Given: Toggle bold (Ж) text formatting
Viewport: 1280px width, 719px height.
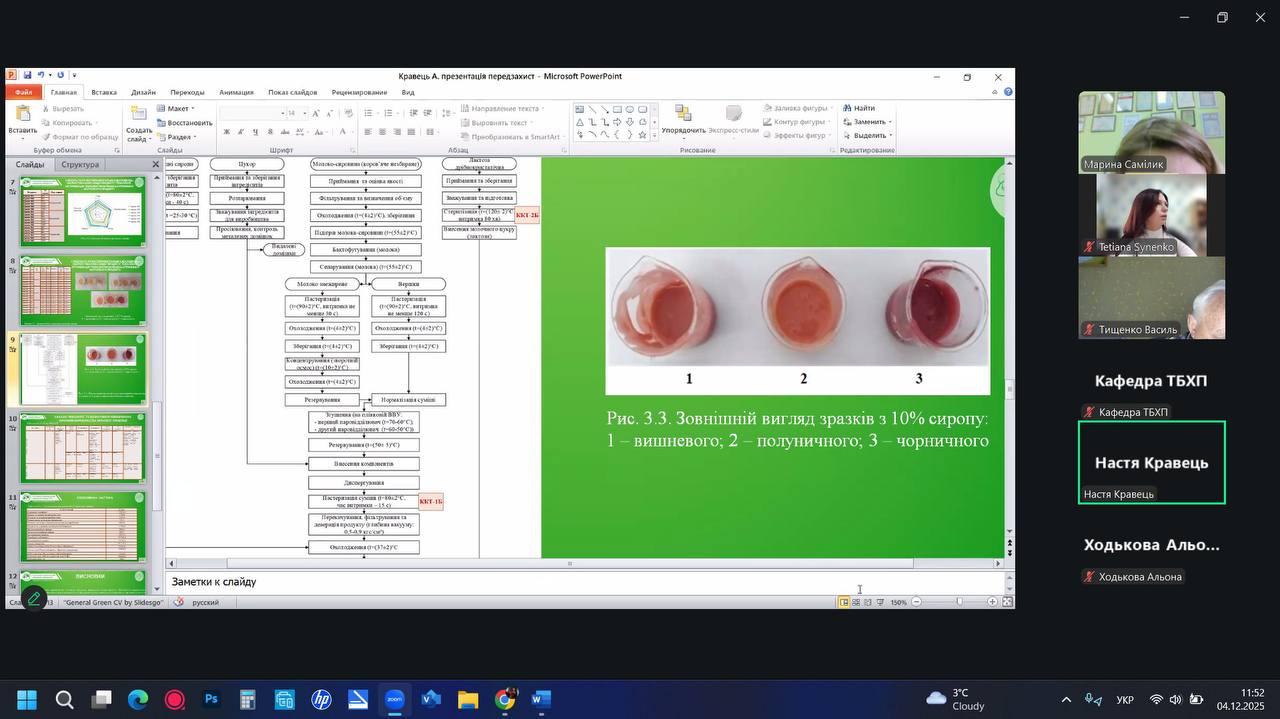Looking at the screenshot, I should (227, 132).
